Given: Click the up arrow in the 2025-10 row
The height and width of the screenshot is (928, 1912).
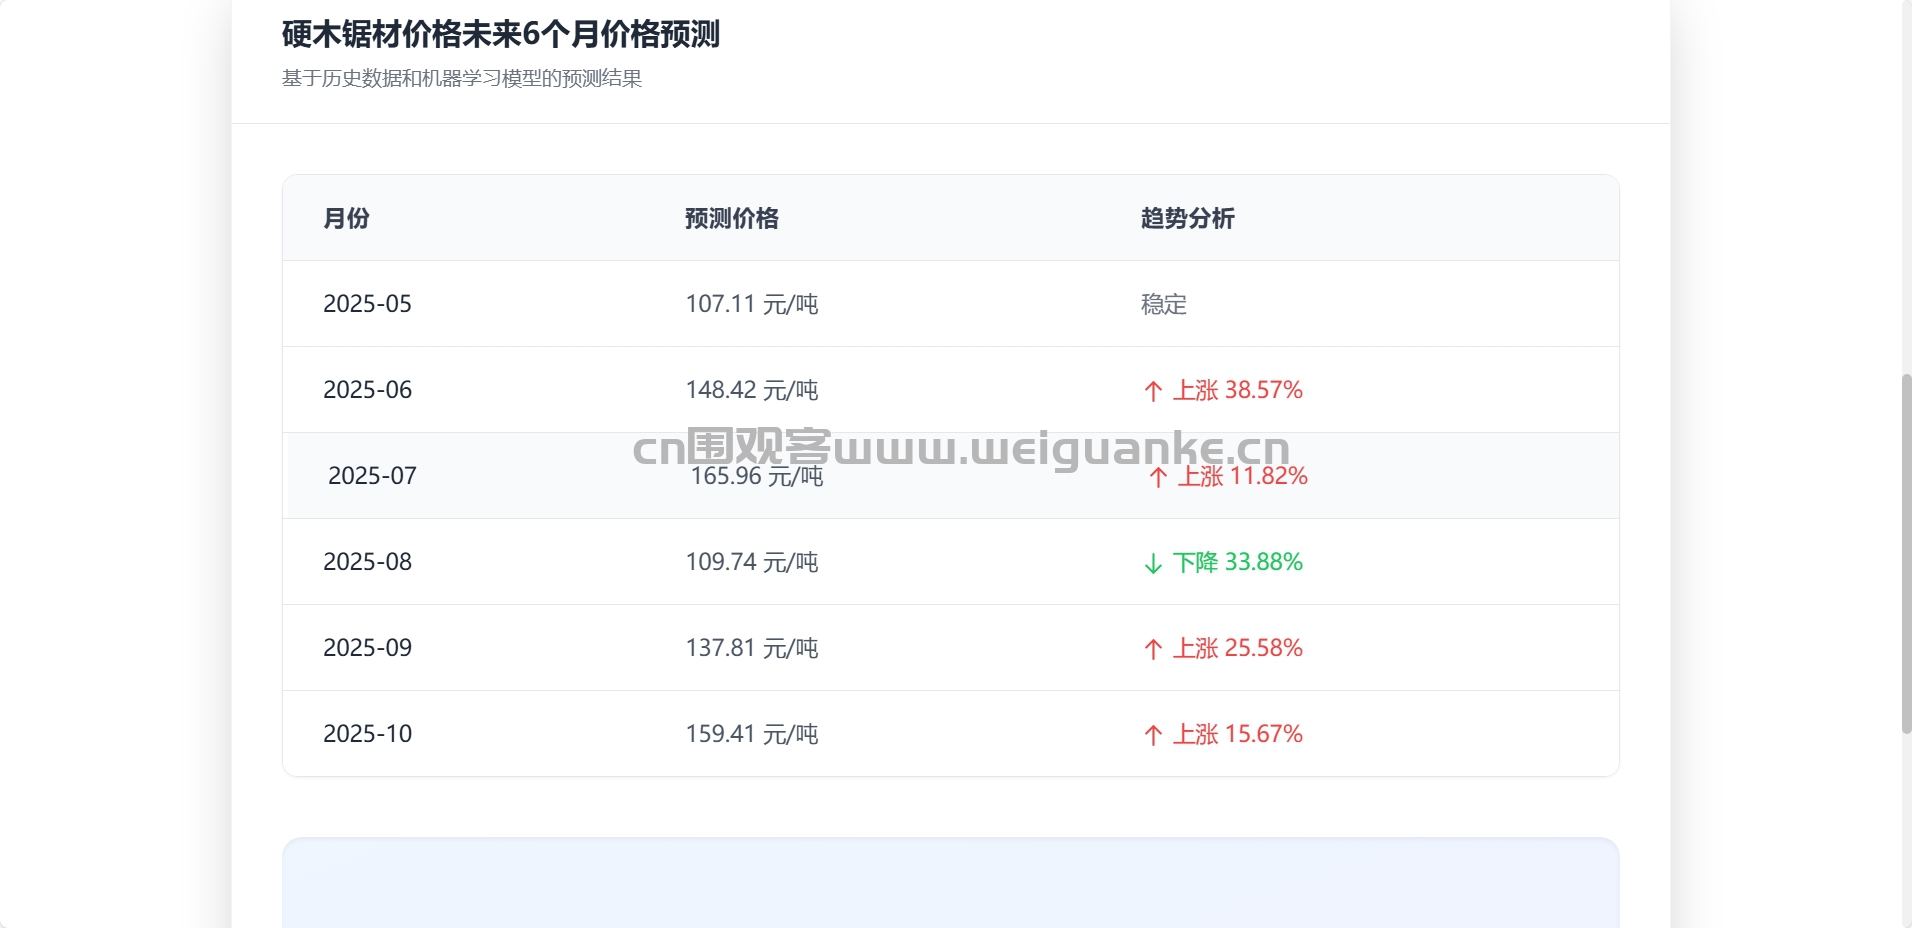Looking at the screenshot, I should [x=1153, y=735].
